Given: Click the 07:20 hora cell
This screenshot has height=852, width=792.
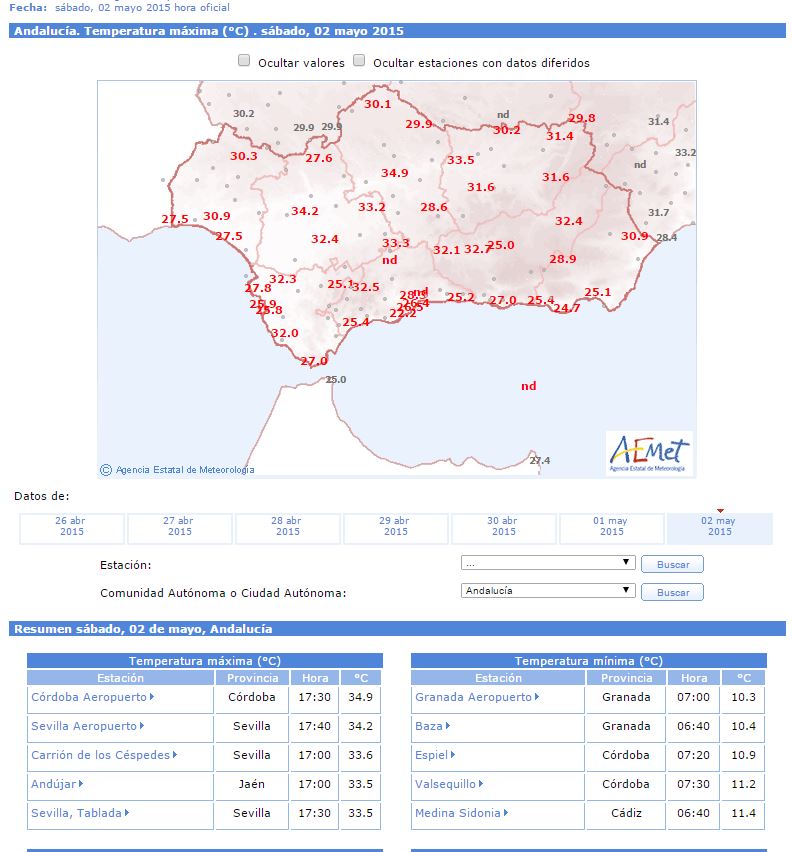Looking at the screenshot, I should point(693,755).
